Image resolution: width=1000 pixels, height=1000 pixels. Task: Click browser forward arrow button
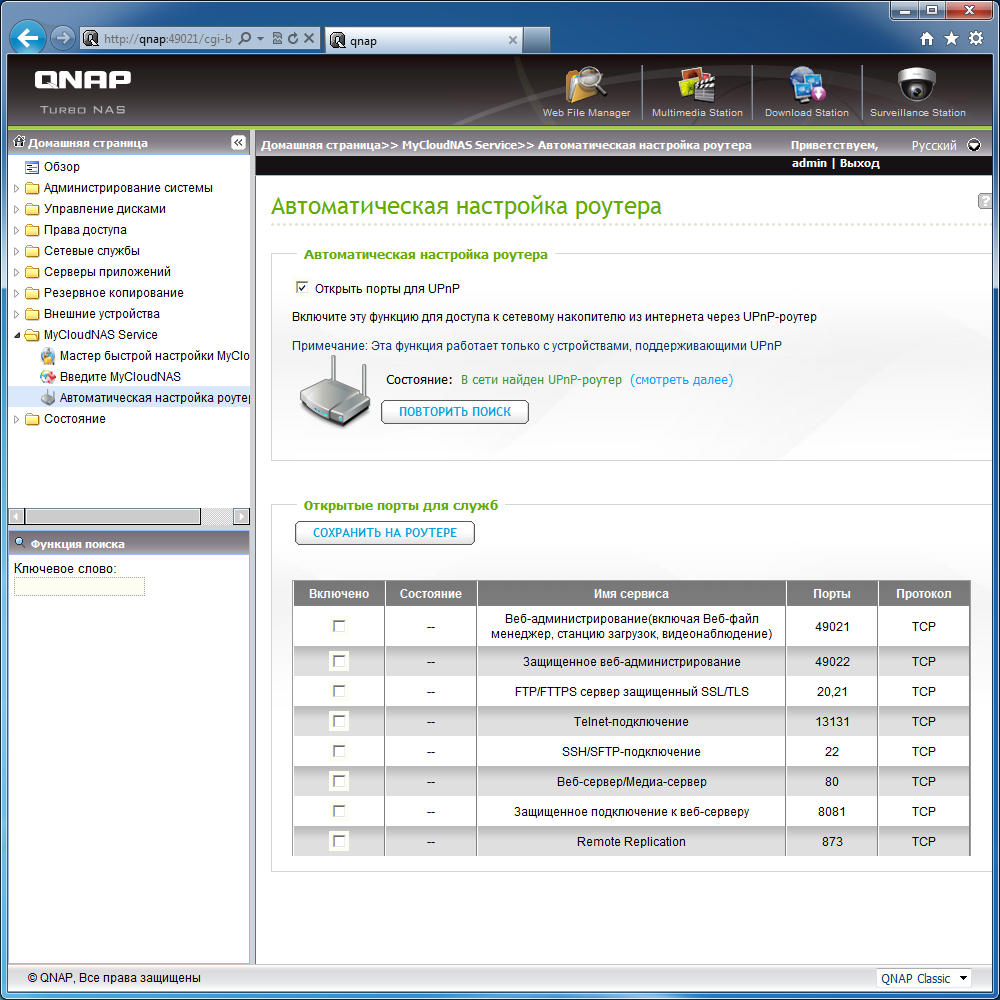62,39
